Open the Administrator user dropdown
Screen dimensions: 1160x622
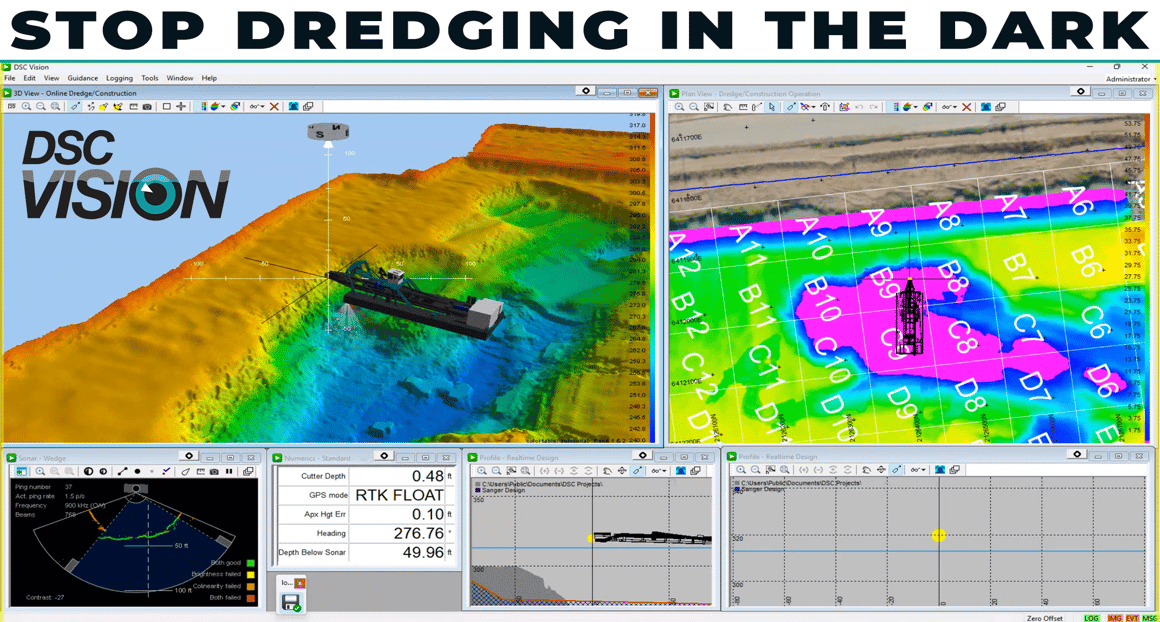coord(1130,79)
